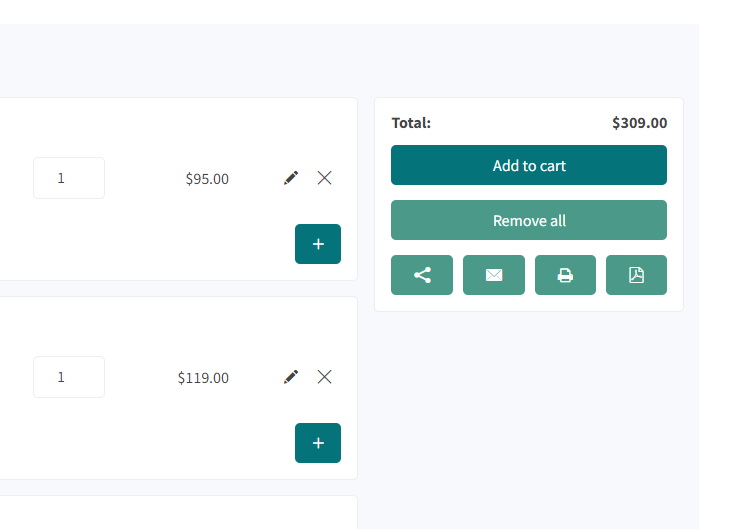The width and height of the screenshot is (751, 529).
Task: Delete the $119.00 item with its X icon
Action: 324,377
